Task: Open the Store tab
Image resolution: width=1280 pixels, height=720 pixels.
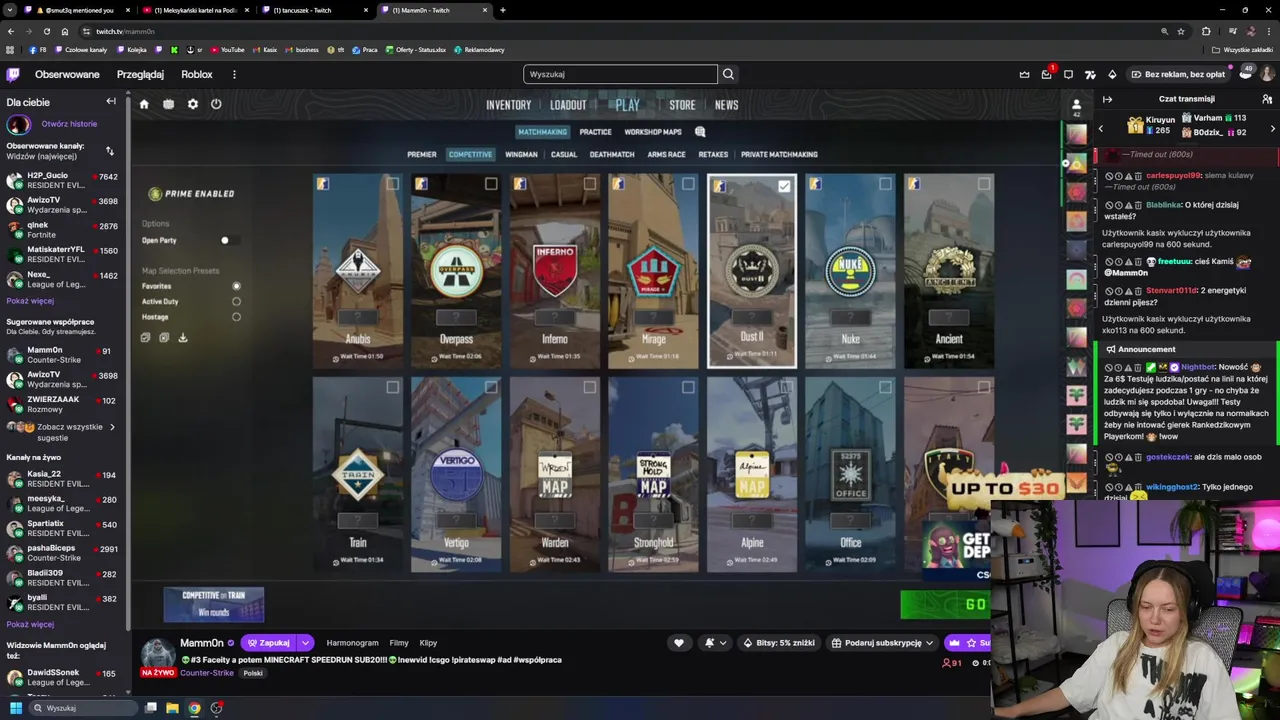Action: [682, 105]
